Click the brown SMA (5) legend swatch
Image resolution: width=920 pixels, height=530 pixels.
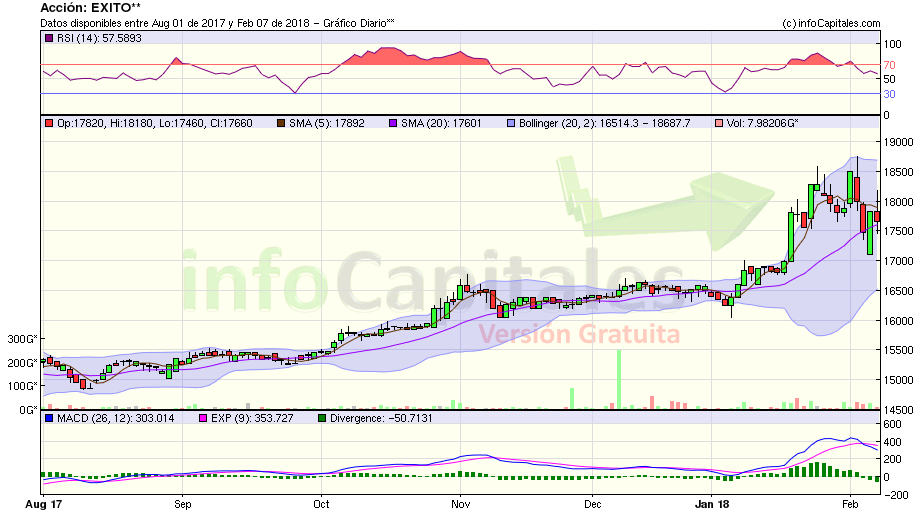(x=281, y=123)
